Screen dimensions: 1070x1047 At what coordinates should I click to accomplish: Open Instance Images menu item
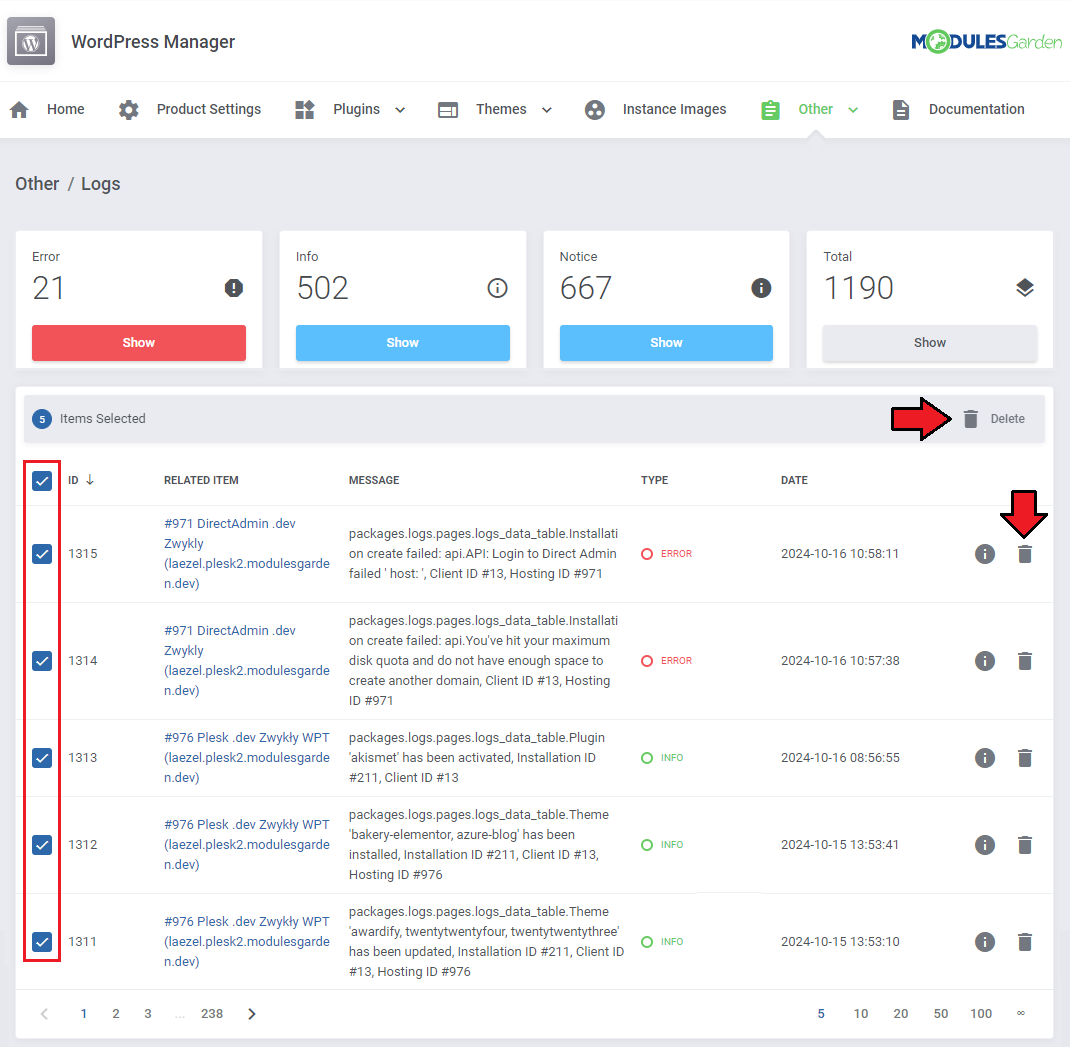(674, 109)
